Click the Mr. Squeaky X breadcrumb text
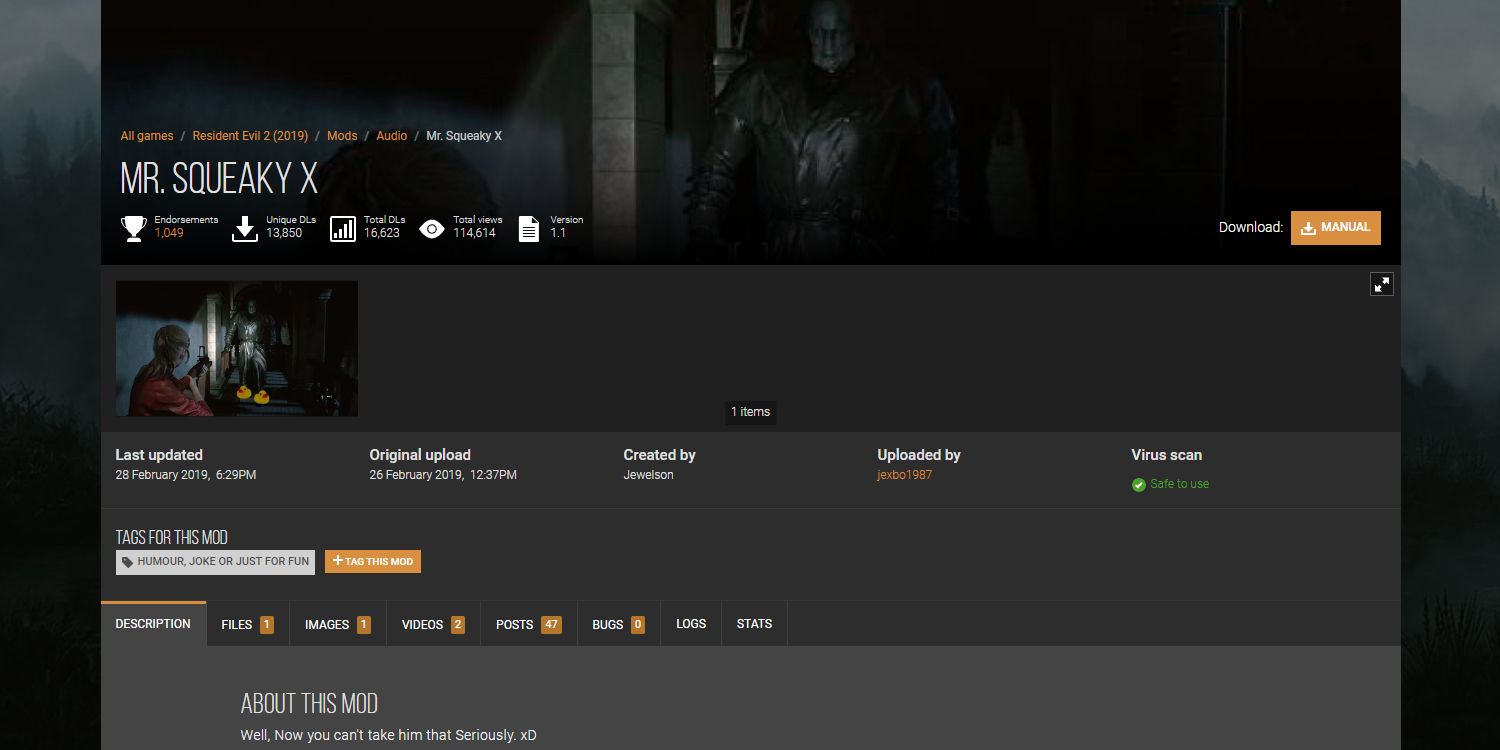The height and width of the screenshot is (750, 1500). [x=464, y=136]
